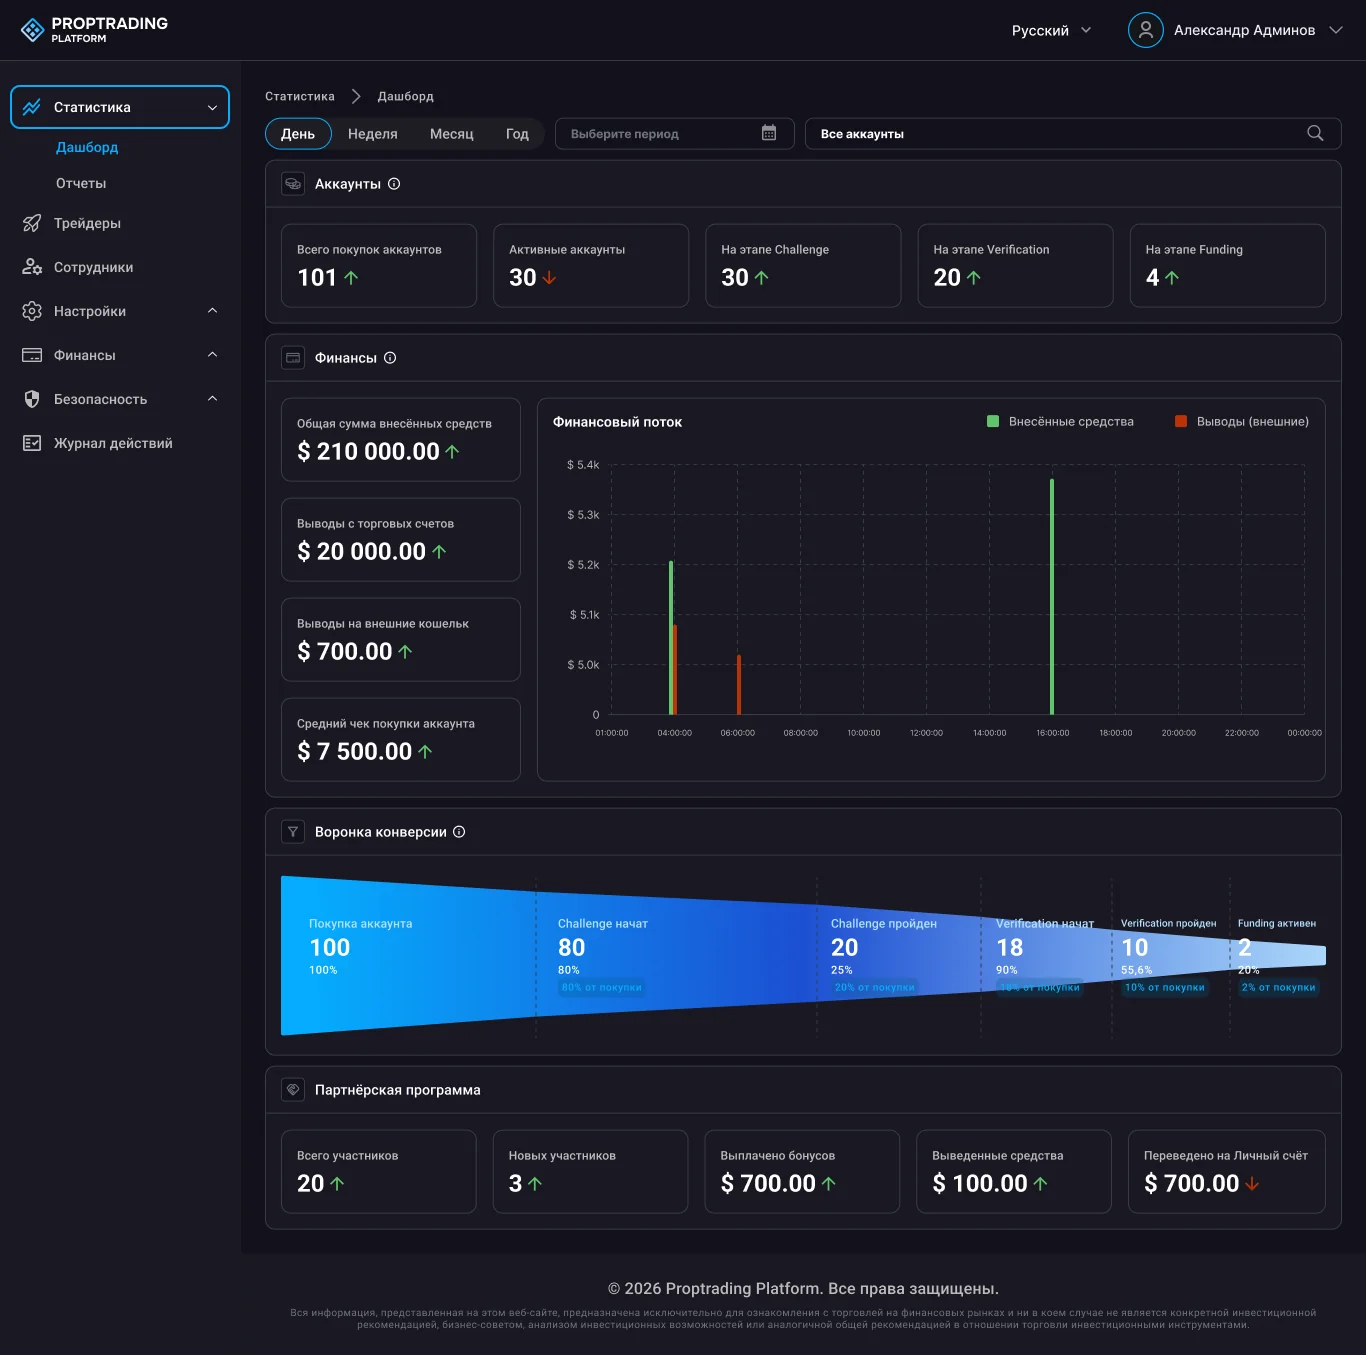
Task: Click Дашборд in the breadcrumb
Action: point(406,96)
